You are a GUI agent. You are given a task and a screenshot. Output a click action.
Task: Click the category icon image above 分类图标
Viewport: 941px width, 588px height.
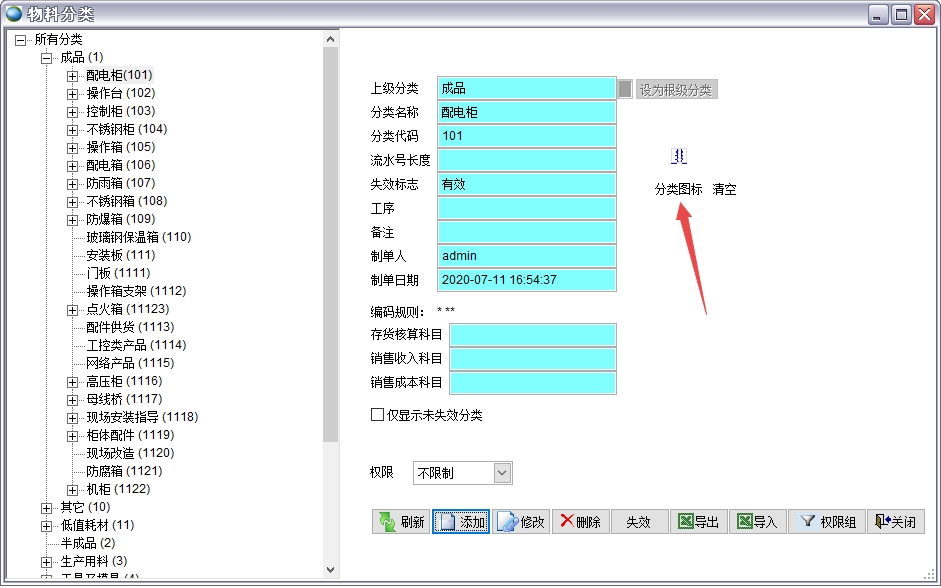coord(679,156)
